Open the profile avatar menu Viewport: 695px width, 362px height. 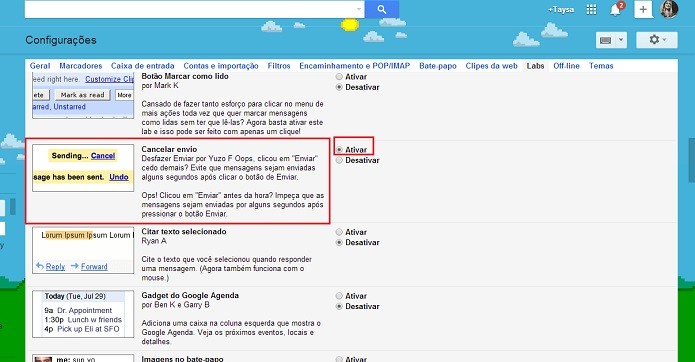(x=669, y=9)
